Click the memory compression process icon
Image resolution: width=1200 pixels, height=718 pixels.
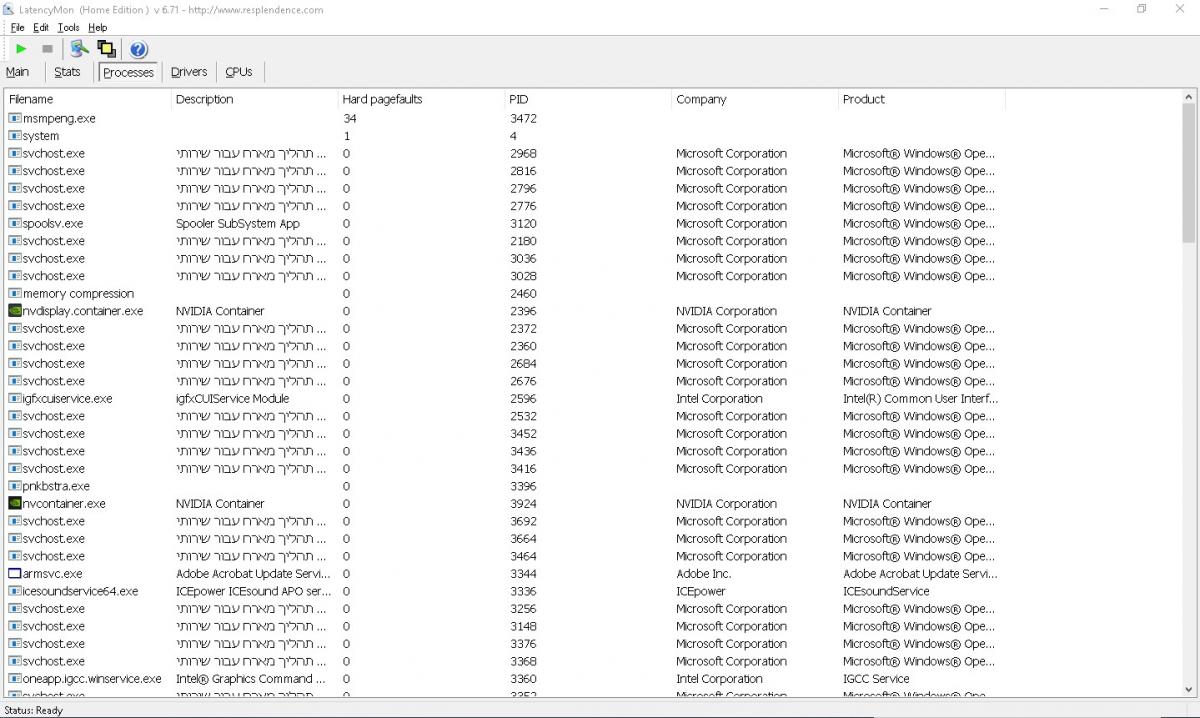pos(14,293)
